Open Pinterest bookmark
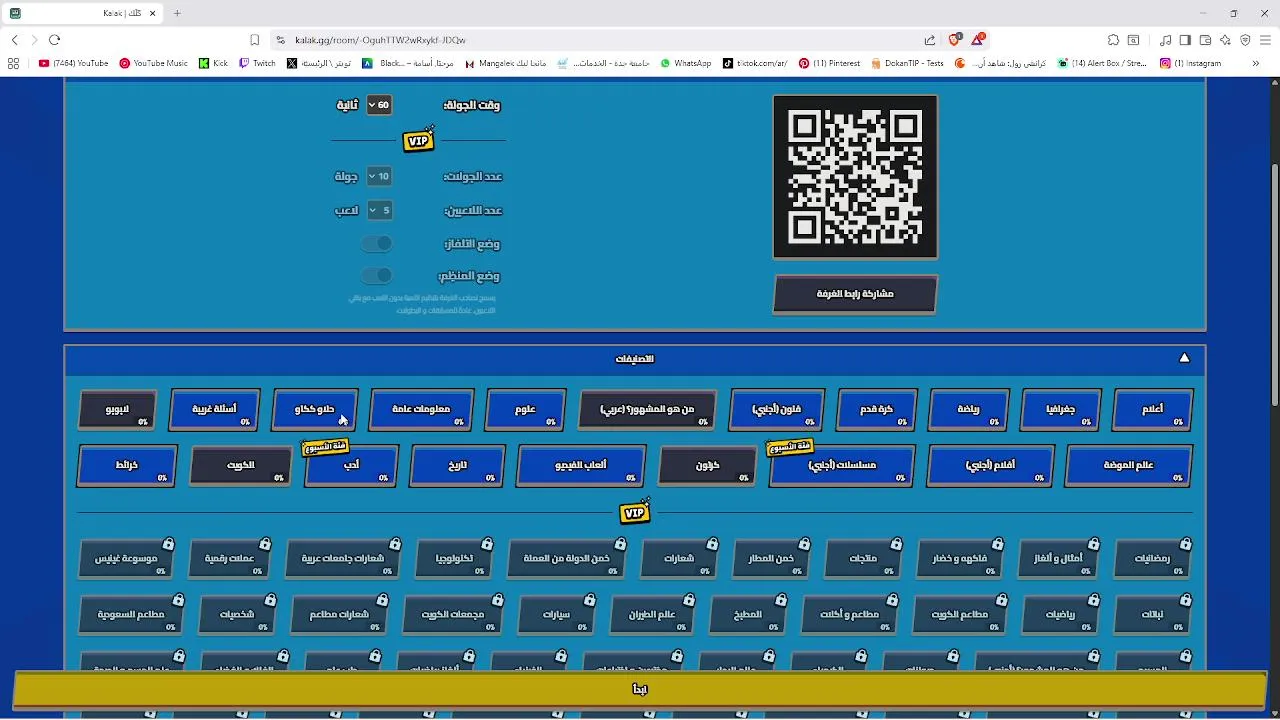This screenshot has width=1280, height=720. (x=829, y=63)
